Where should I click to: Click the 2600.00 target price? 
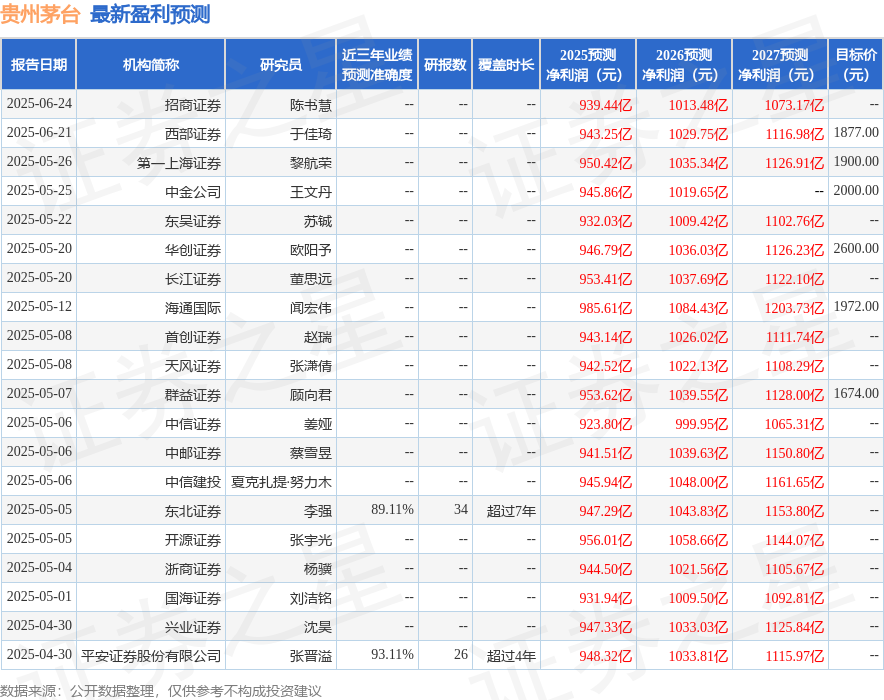[856, 249]
